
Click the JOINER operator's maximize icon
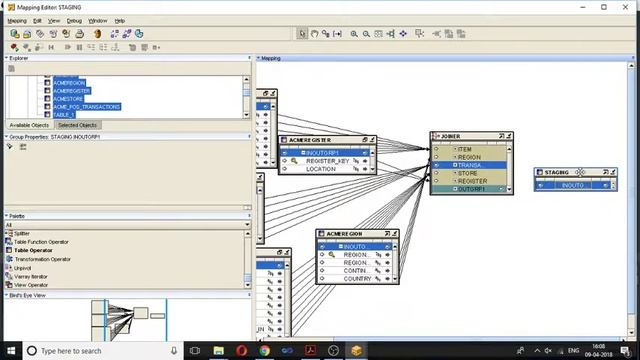tap(502, 136)
